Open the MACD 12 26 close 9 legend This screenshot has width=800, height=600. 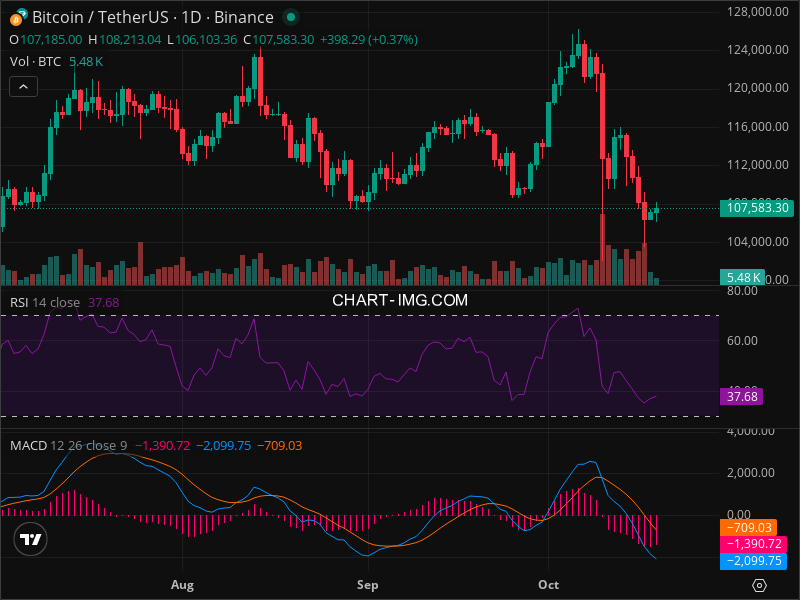[x=68, y=445]
